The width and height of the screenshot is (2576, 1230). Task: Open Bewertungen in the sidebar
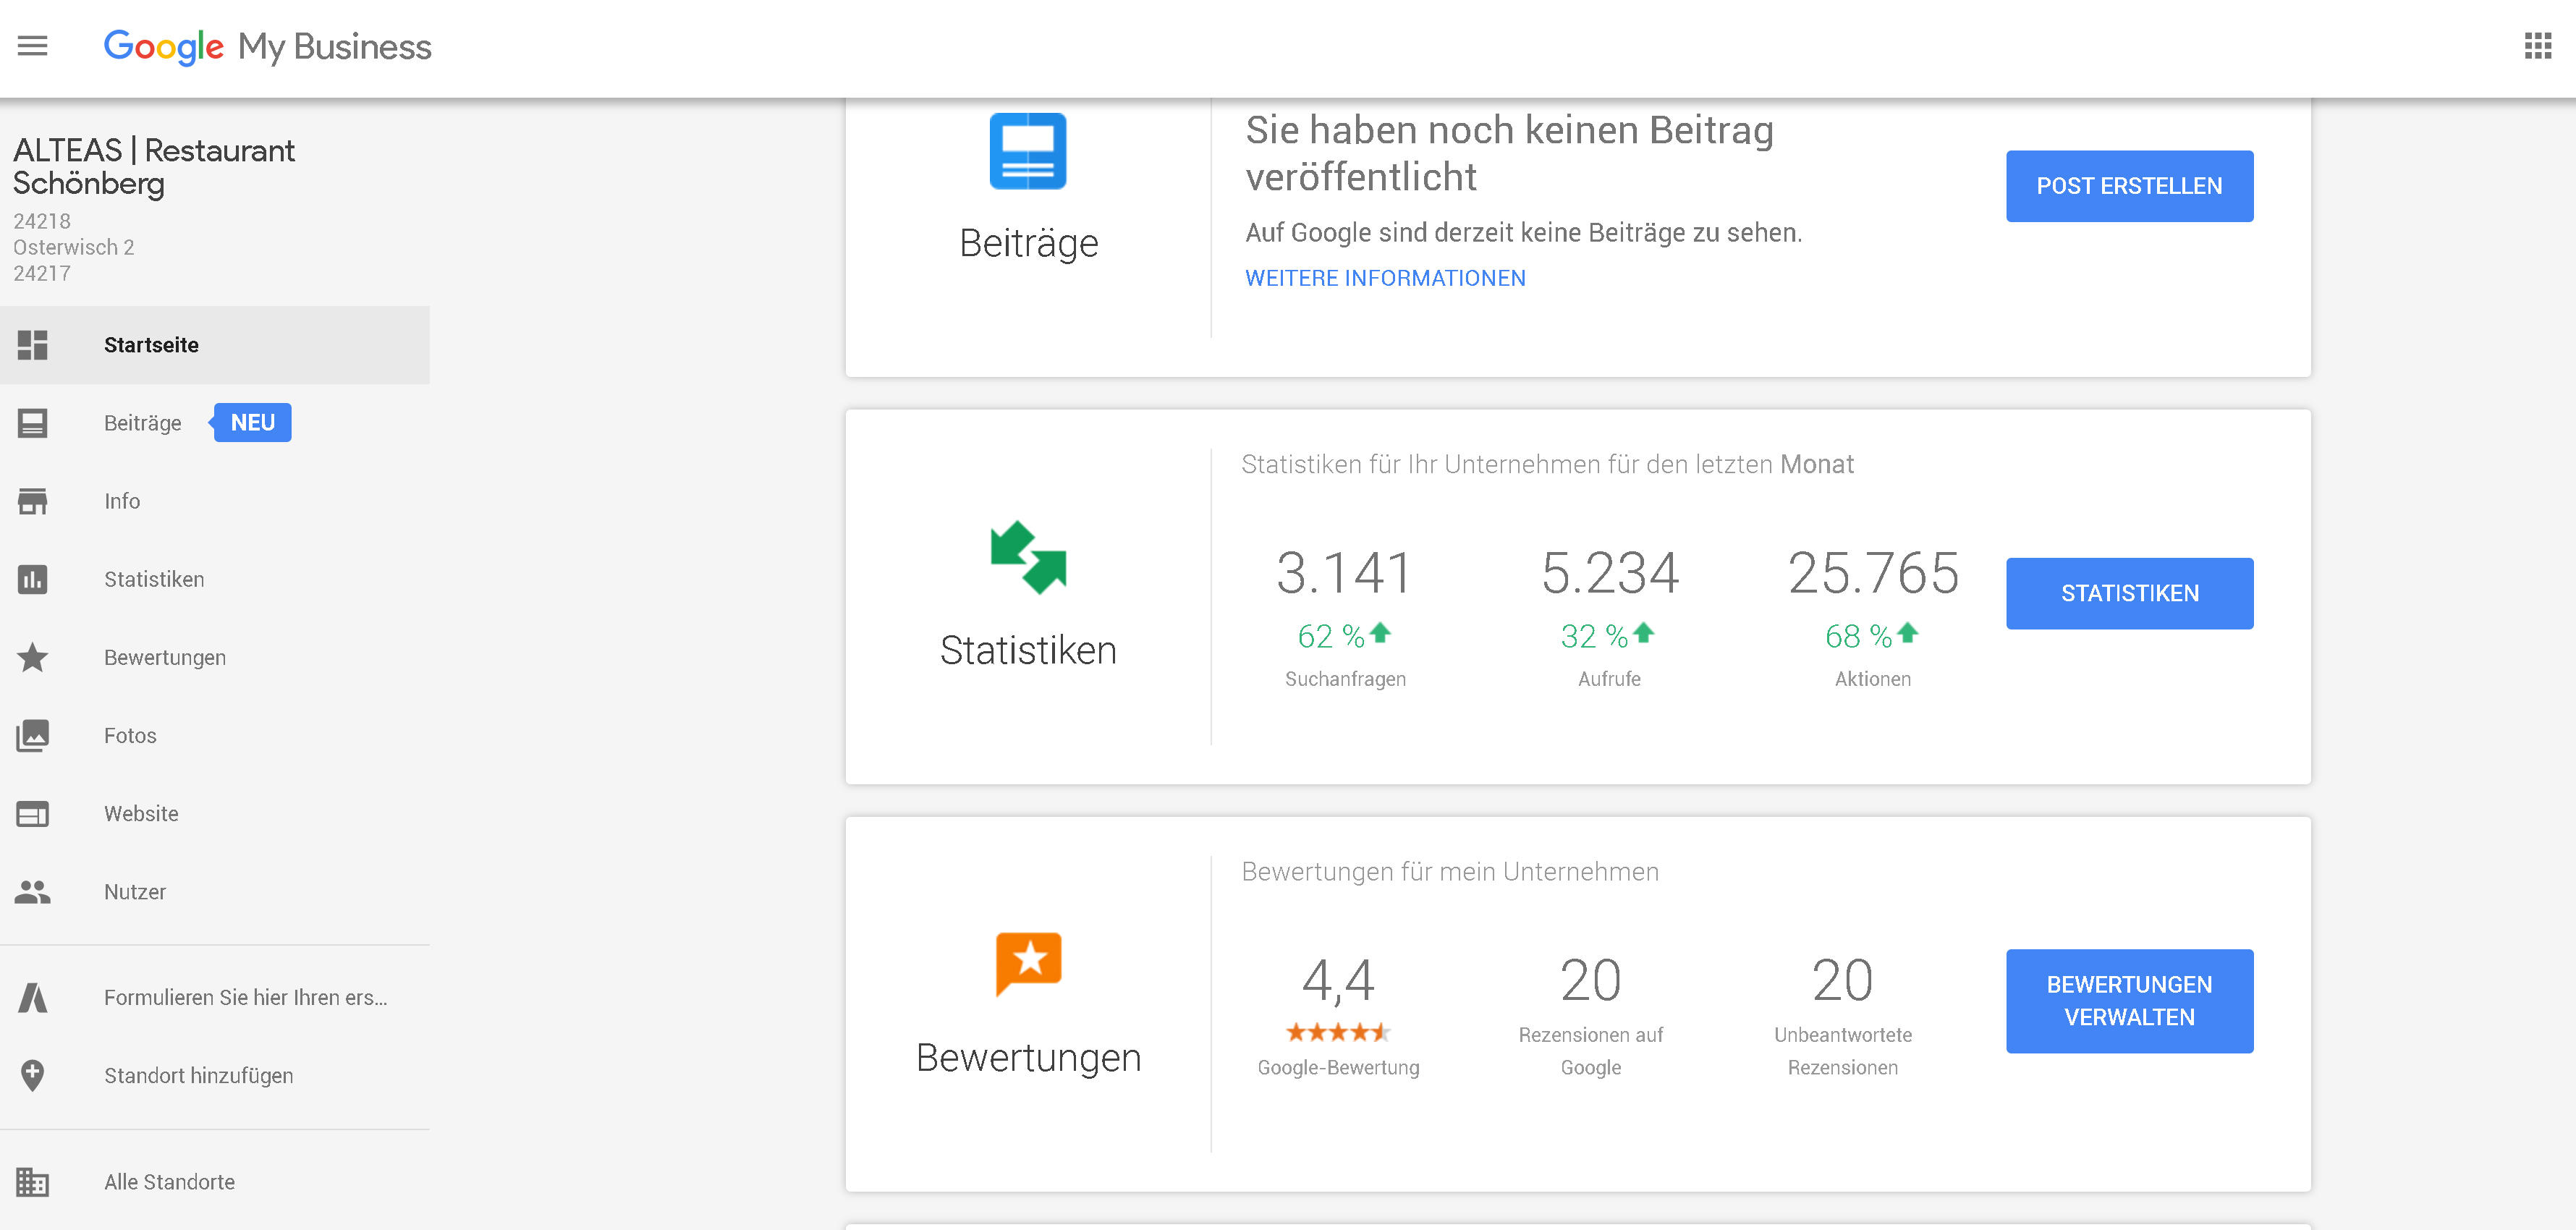pos(215,657)
